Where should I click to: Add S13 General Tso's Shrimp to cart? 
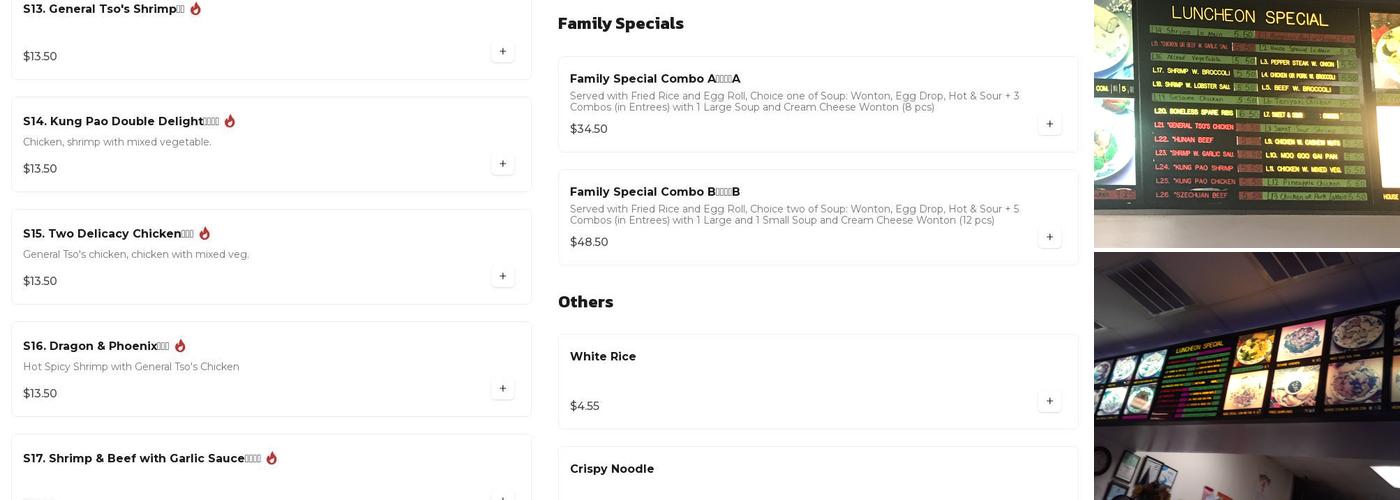coord(502,52)
